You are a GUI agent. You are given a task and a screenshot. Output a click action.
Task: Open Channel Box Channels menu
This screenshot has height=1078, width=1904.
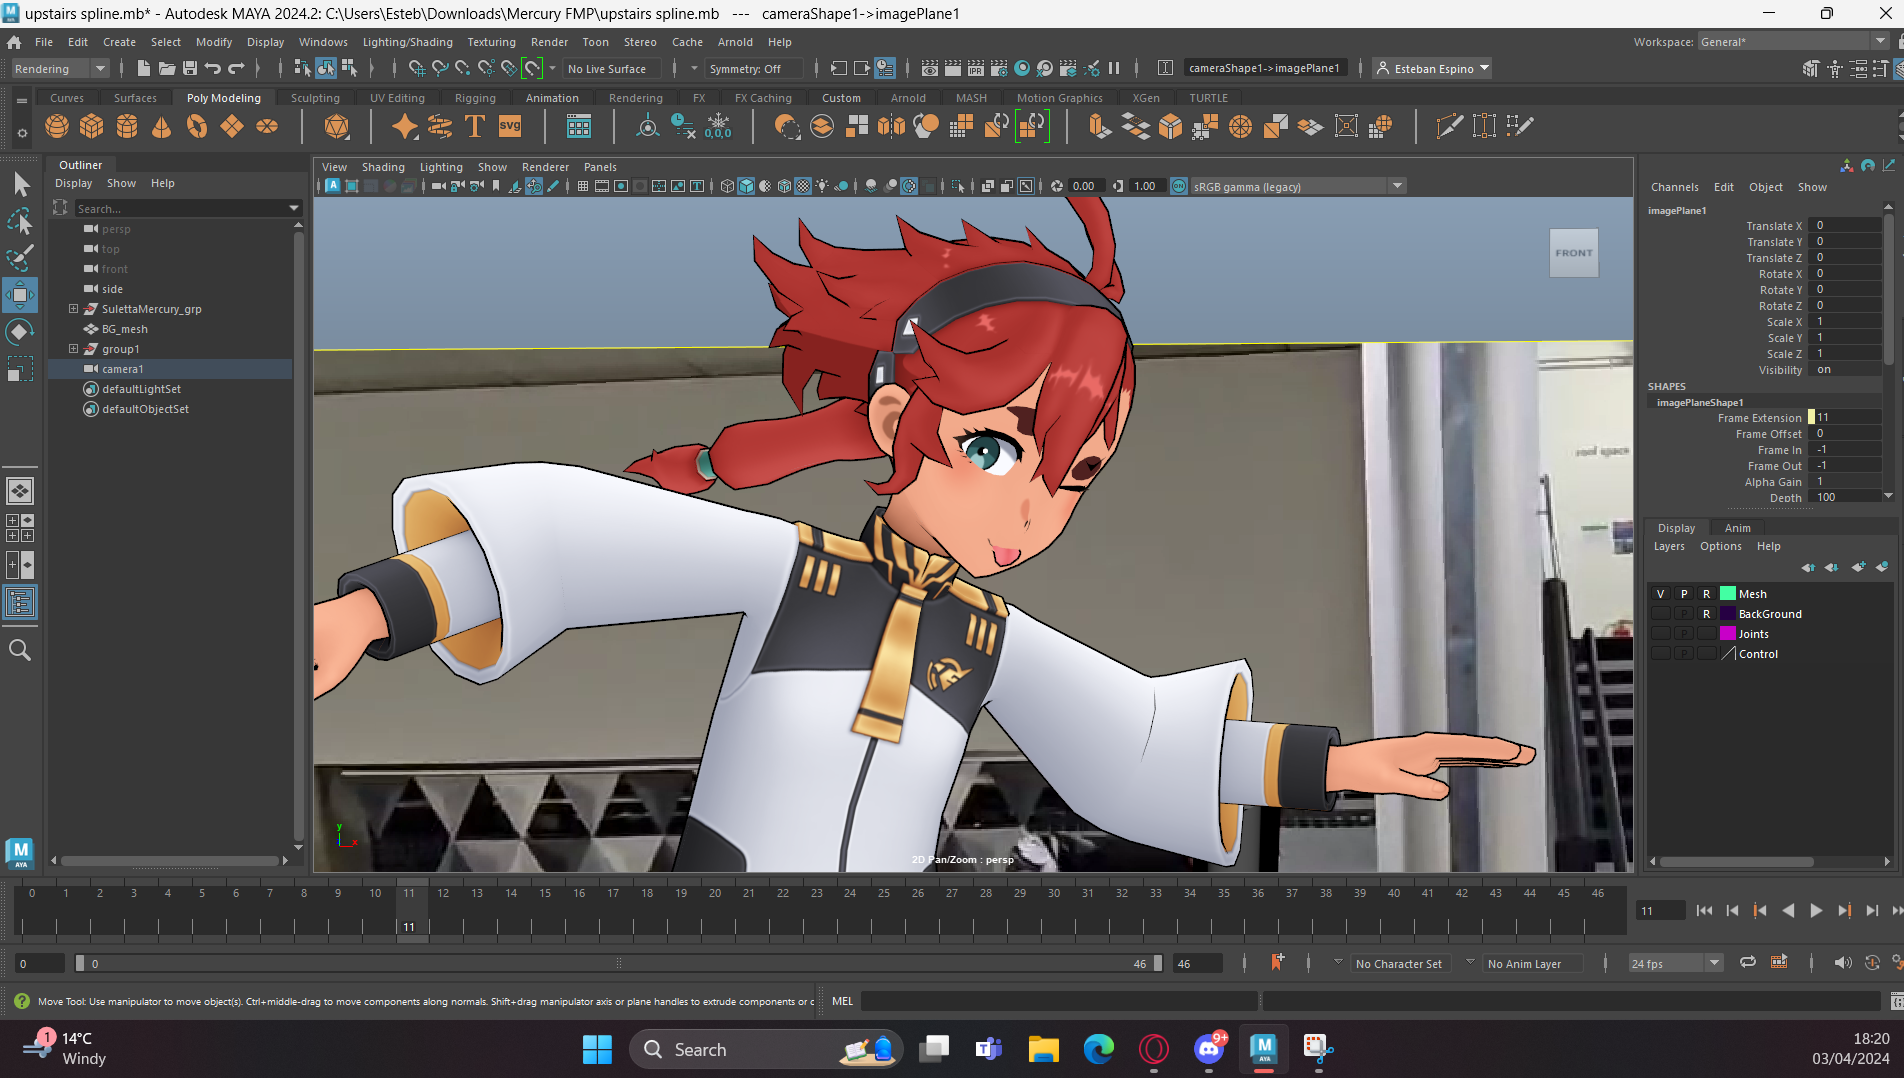click(1674, 187)
